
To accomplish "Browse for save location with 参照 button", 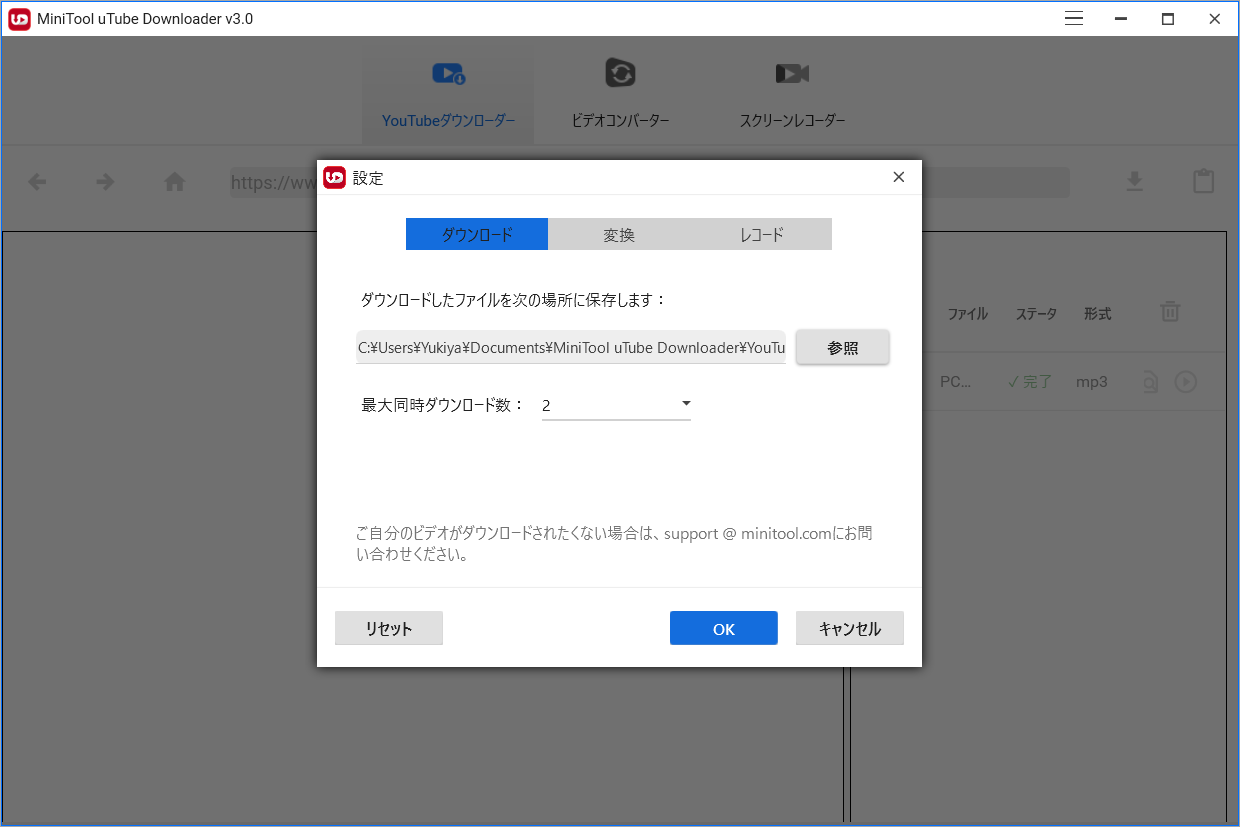I will pyautogui.click(x=842, y=346).
